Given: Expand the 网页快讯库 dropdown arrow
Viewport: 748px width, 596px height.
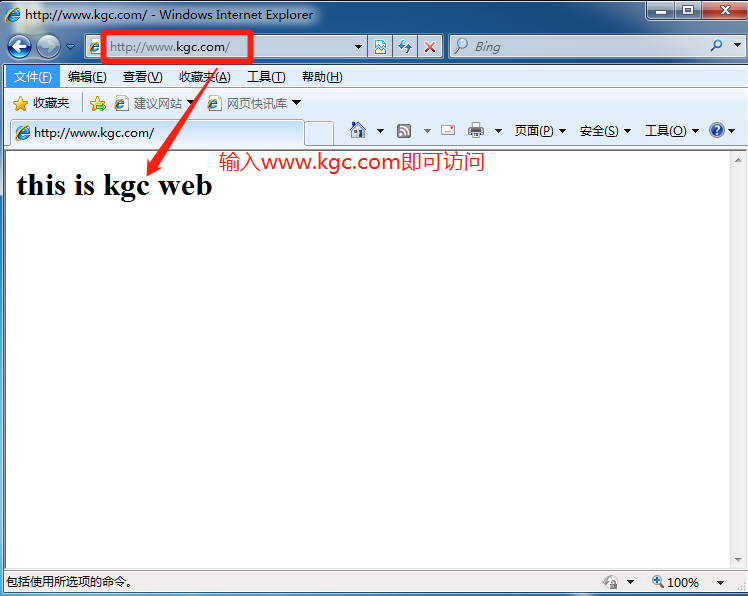Looking at the screenshot, I should [x=296, y=103].
